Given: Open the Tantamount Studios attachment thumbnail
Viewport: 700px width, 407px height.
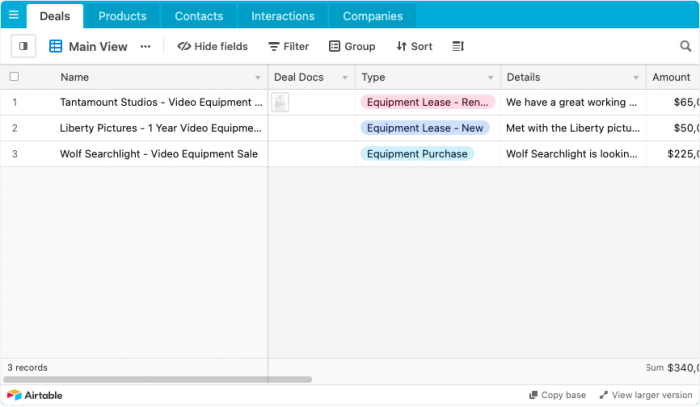Looking at the screenshot, I should 280,102.
